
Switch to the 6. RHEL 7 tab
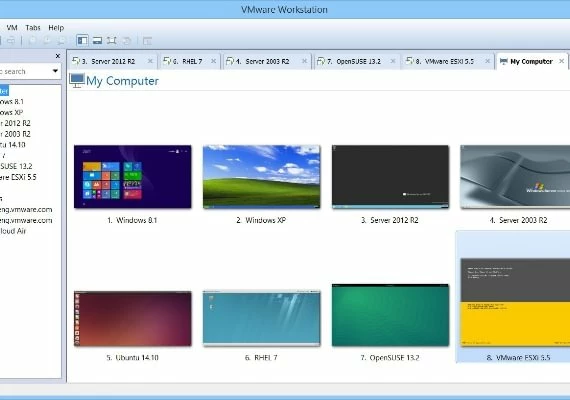(190, 61)
